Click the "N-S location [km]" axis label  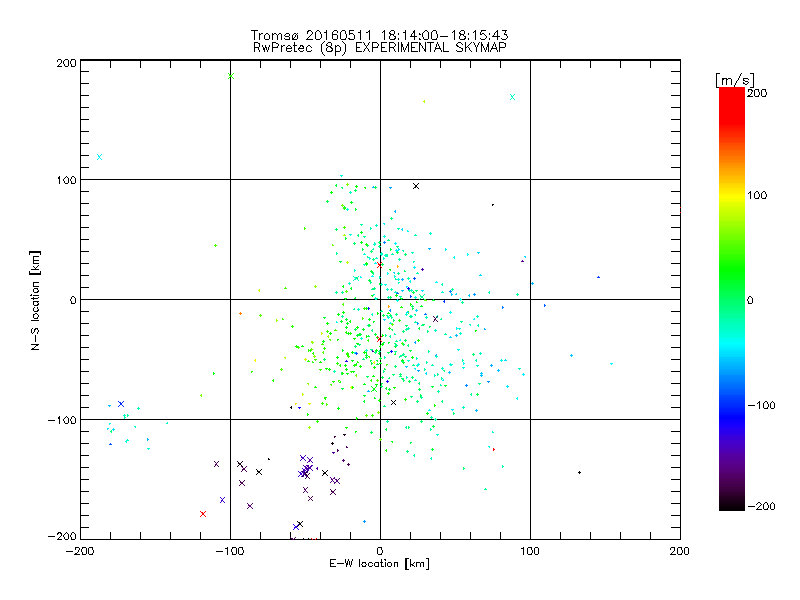point(35,300)
